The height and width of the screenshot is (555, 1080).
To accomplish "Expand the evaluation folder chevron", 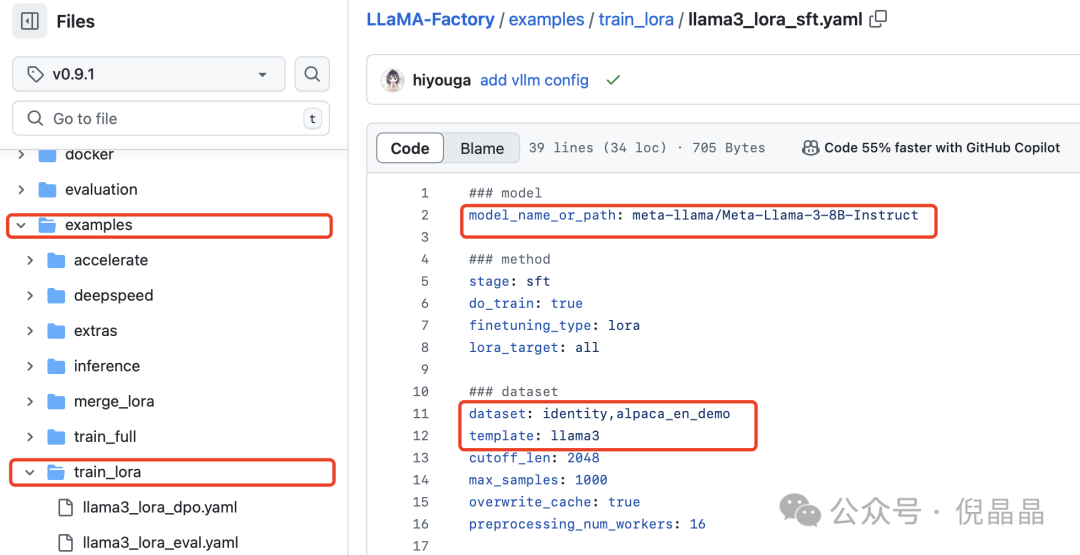I will click(21, 189).
